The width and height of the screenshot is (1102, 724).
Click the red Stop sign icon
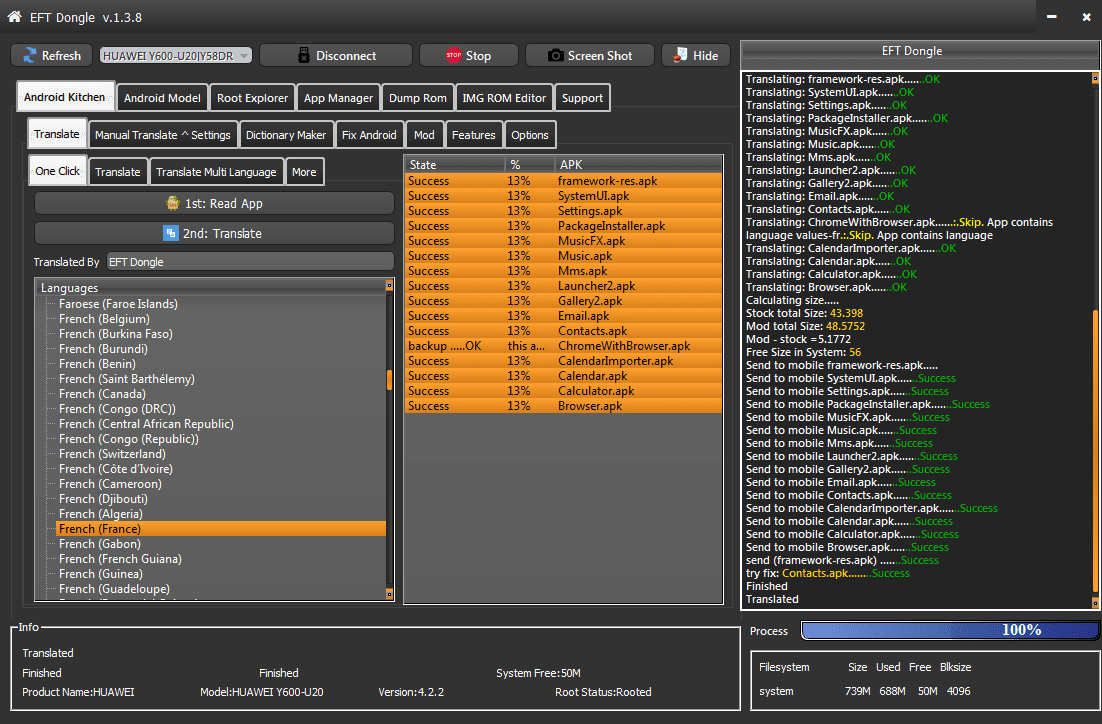pos(453,55)
